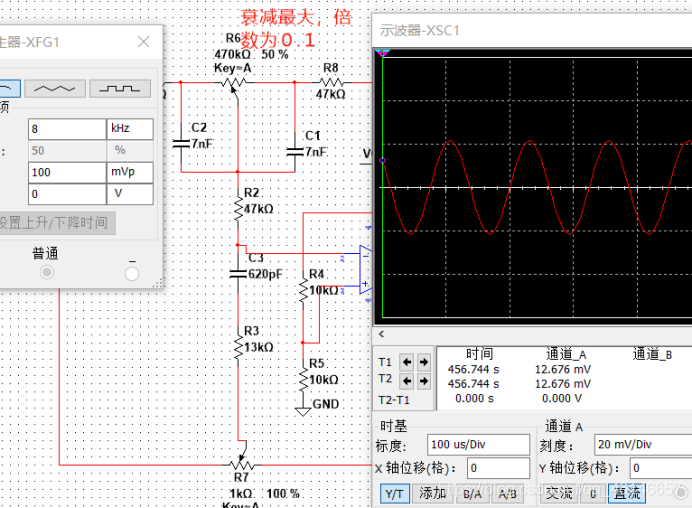Select potentiometer R7 1kΩ in schematic
The width and height of the screenshot is (692, 508).
(241, 465)
